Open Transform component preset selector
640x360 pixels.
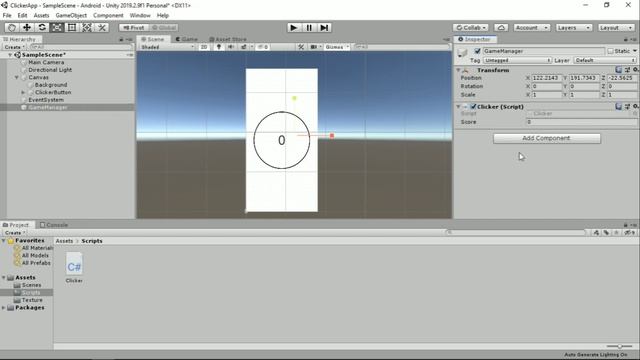tap(627, 70)
